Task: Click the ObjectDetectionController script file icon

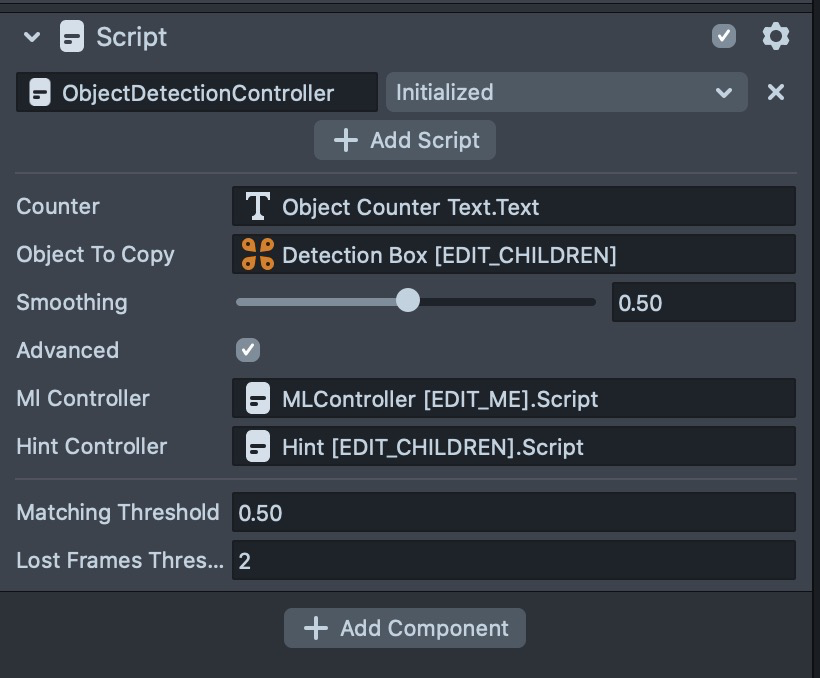Action: pos(40,93)
